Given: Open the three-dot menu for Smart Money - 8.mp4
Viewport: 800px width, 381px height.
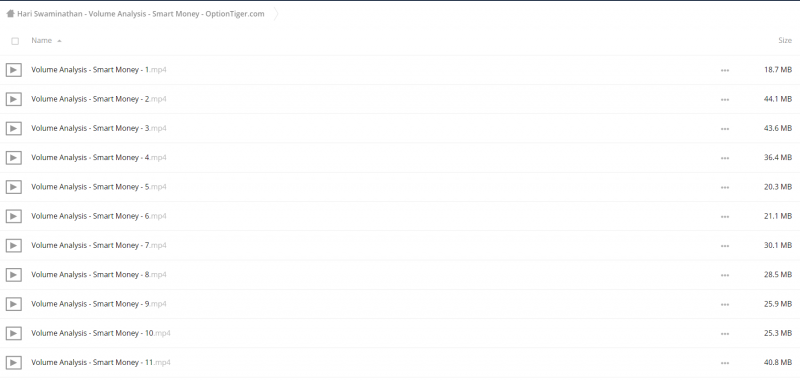Looking at the screenshot, I should pyautogui.click(x=724, y=275).
